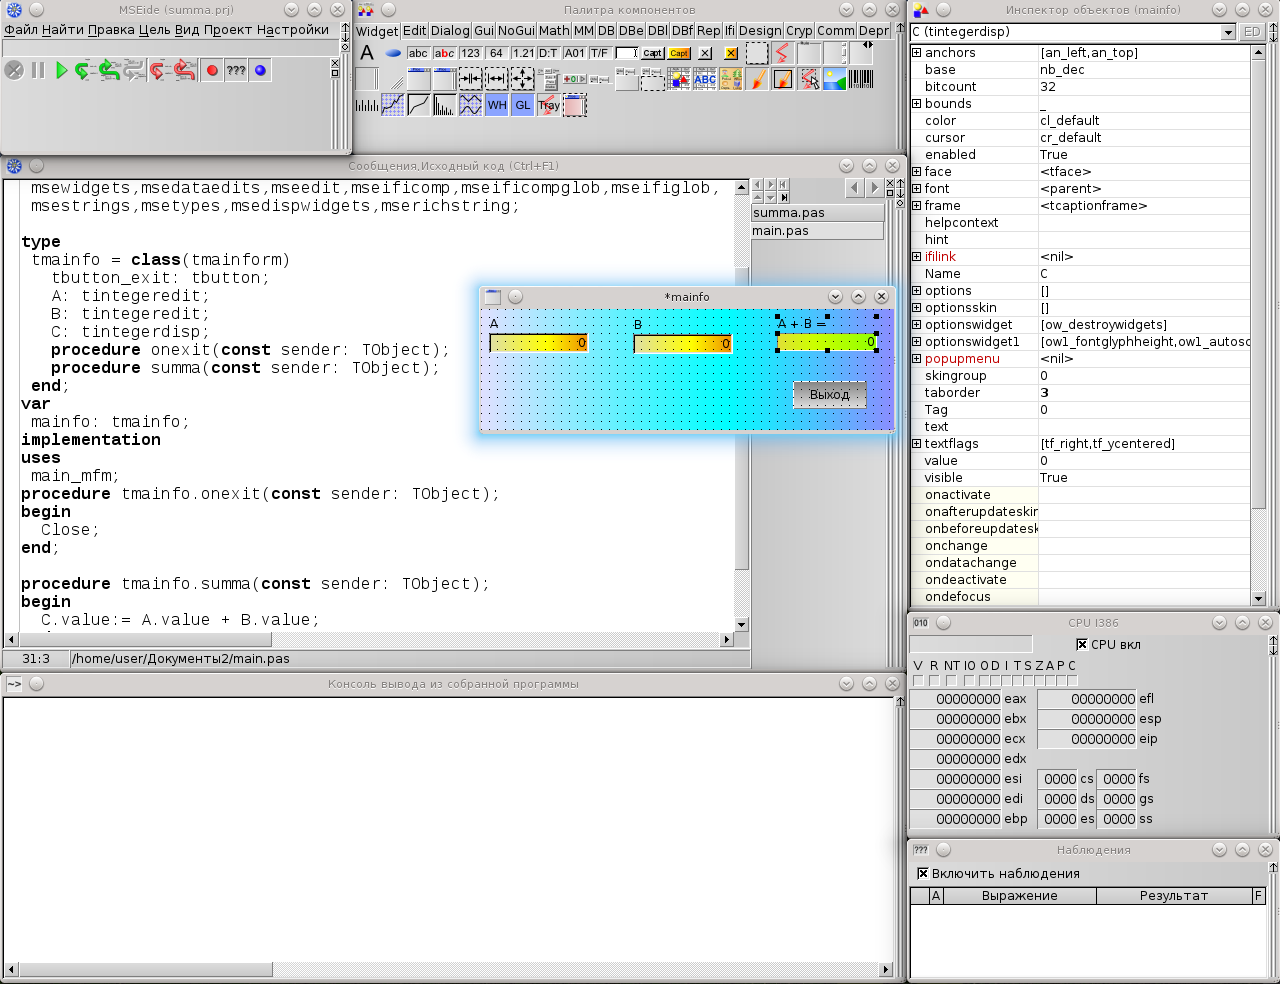This screenshot has width=1280, height=984.
Task: Choose the large A label widget
Action: [x=367, y=53]
